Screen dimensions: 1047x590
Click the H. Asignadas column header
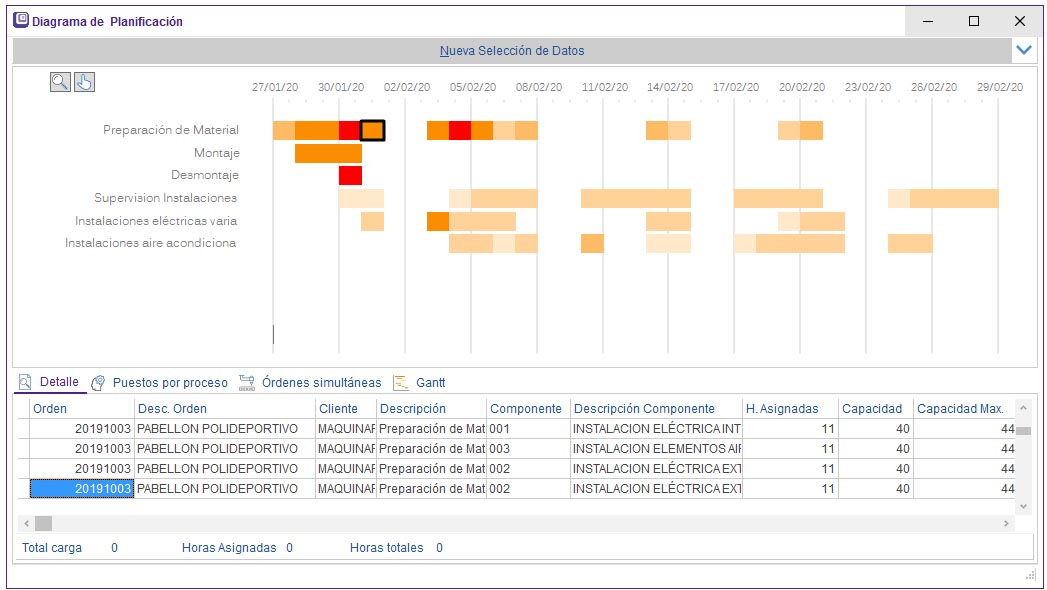click(x=782, y=409)
